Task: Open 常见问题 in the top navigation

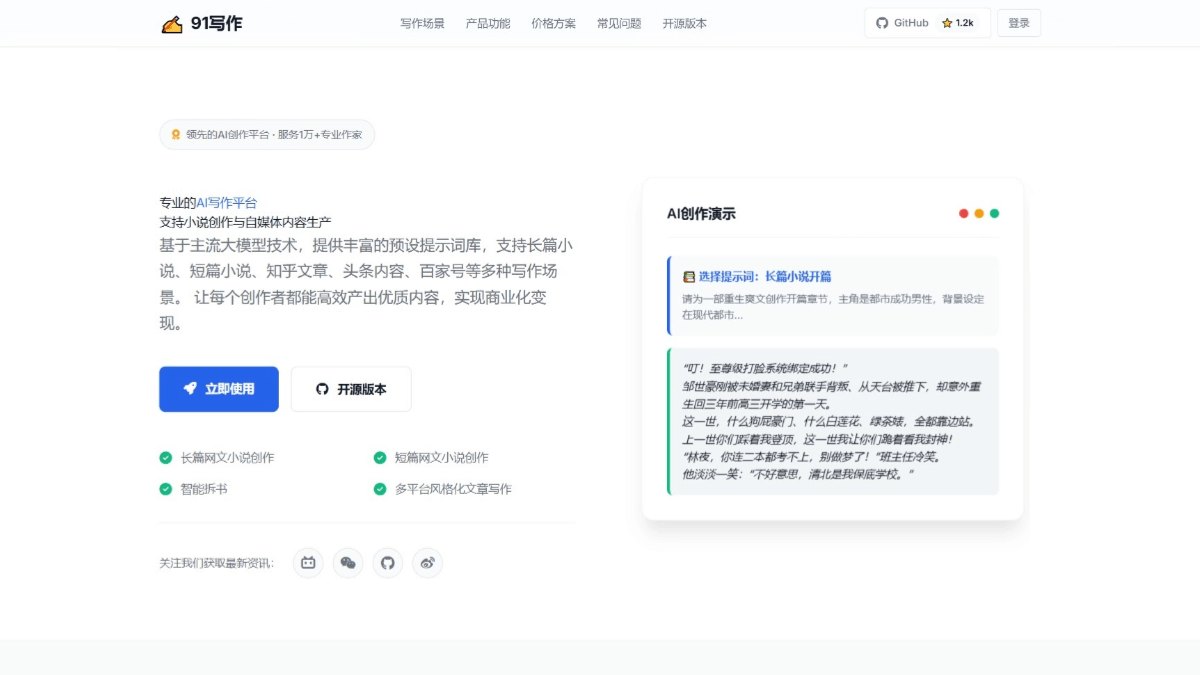Action: (619, 23)
